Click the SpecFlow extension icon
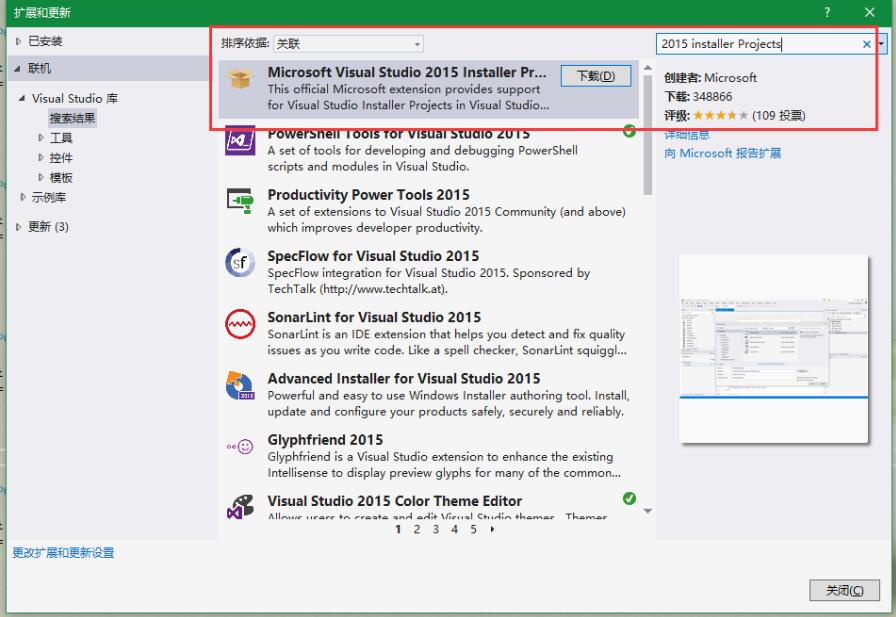The width and height of the screenshot is (896, 617). [x=239, y=263]
